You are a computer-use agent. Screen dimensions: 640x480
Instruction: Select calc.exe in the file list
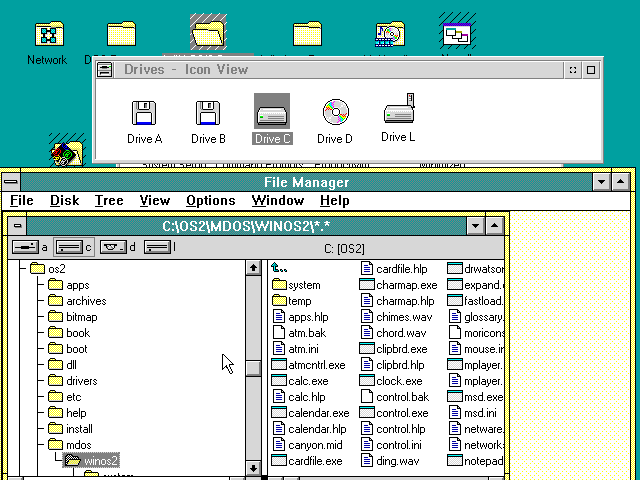[300, 381]
